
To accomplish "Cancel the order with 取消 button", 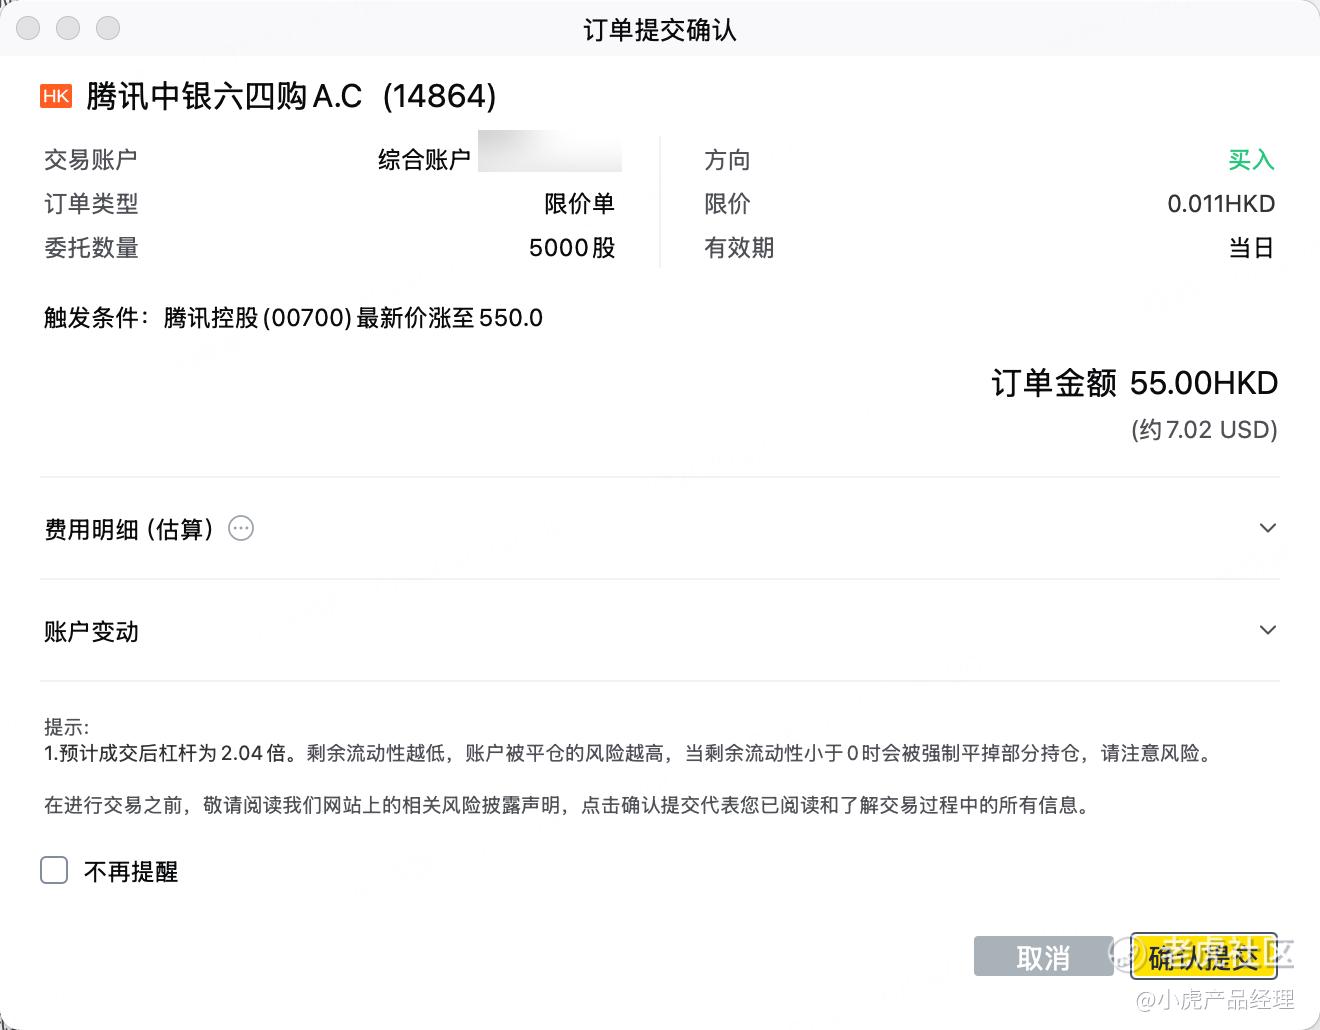I will point(1043,956).
